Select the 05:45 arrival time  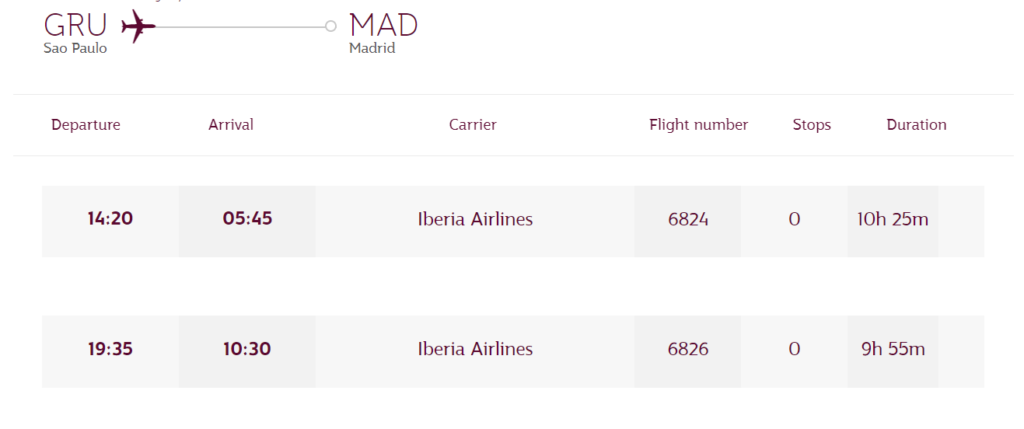point(247,220)
